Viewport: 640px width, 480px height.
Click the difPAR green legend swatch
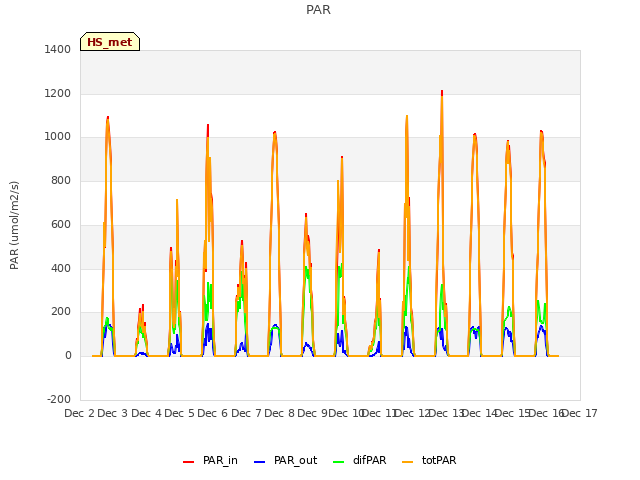coord(339,462)
